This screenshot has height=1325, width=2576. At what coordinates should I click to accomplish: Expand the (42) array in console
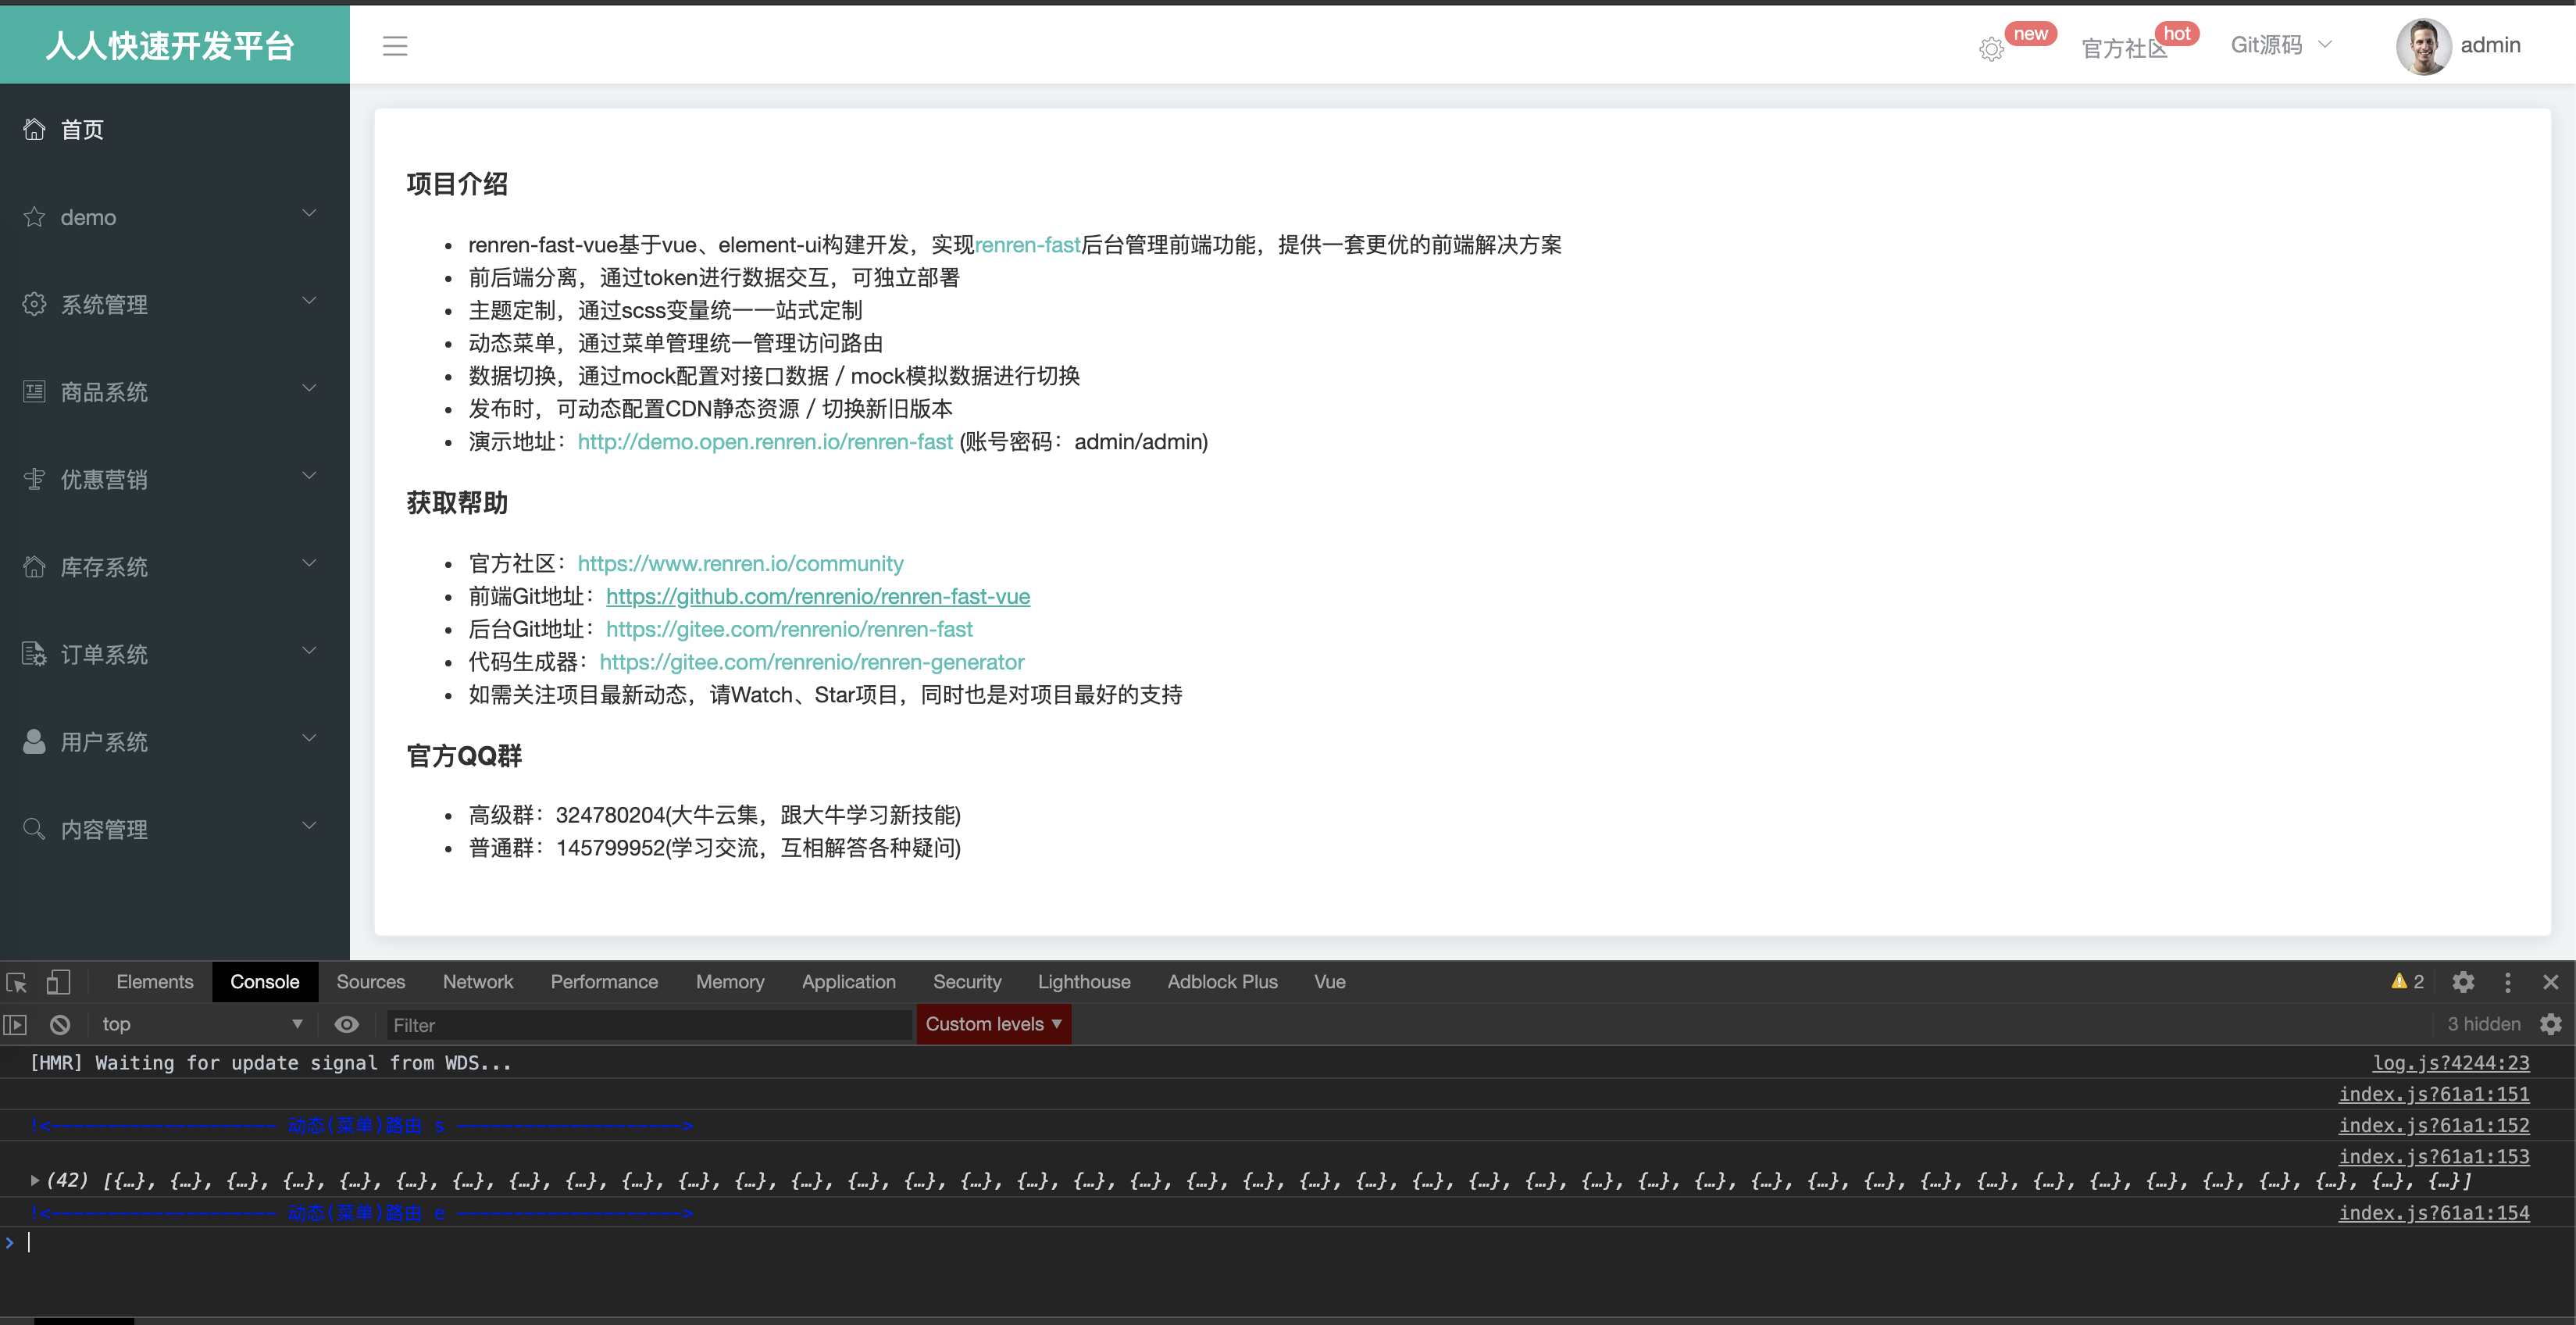[x=35, y=1180]
